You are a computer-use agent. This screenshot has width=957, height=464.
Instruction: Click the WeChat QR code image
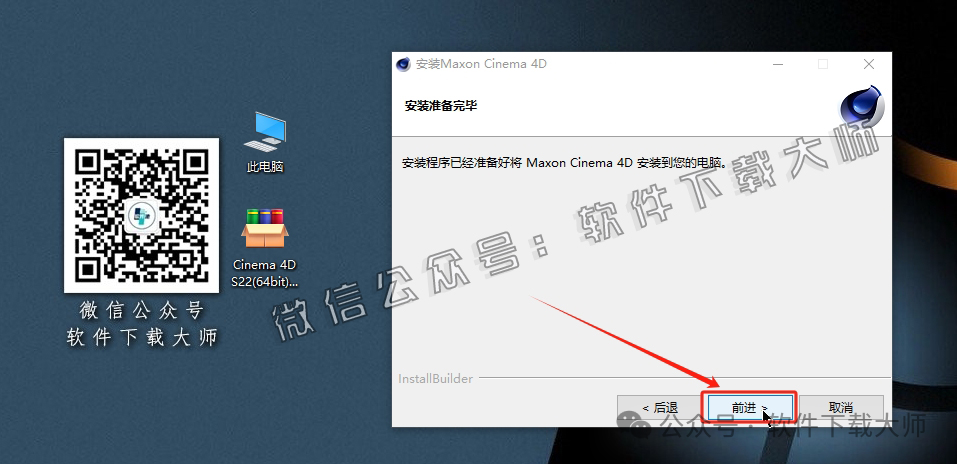coord(142,216)
